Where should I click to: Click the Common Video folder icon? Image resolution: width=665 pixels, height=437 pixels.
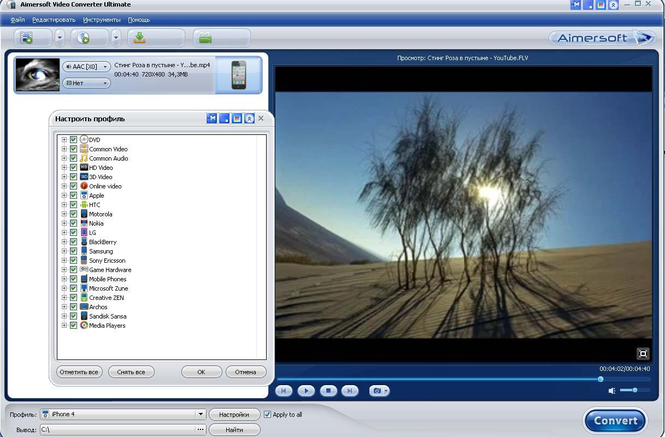tap(84, 148)
